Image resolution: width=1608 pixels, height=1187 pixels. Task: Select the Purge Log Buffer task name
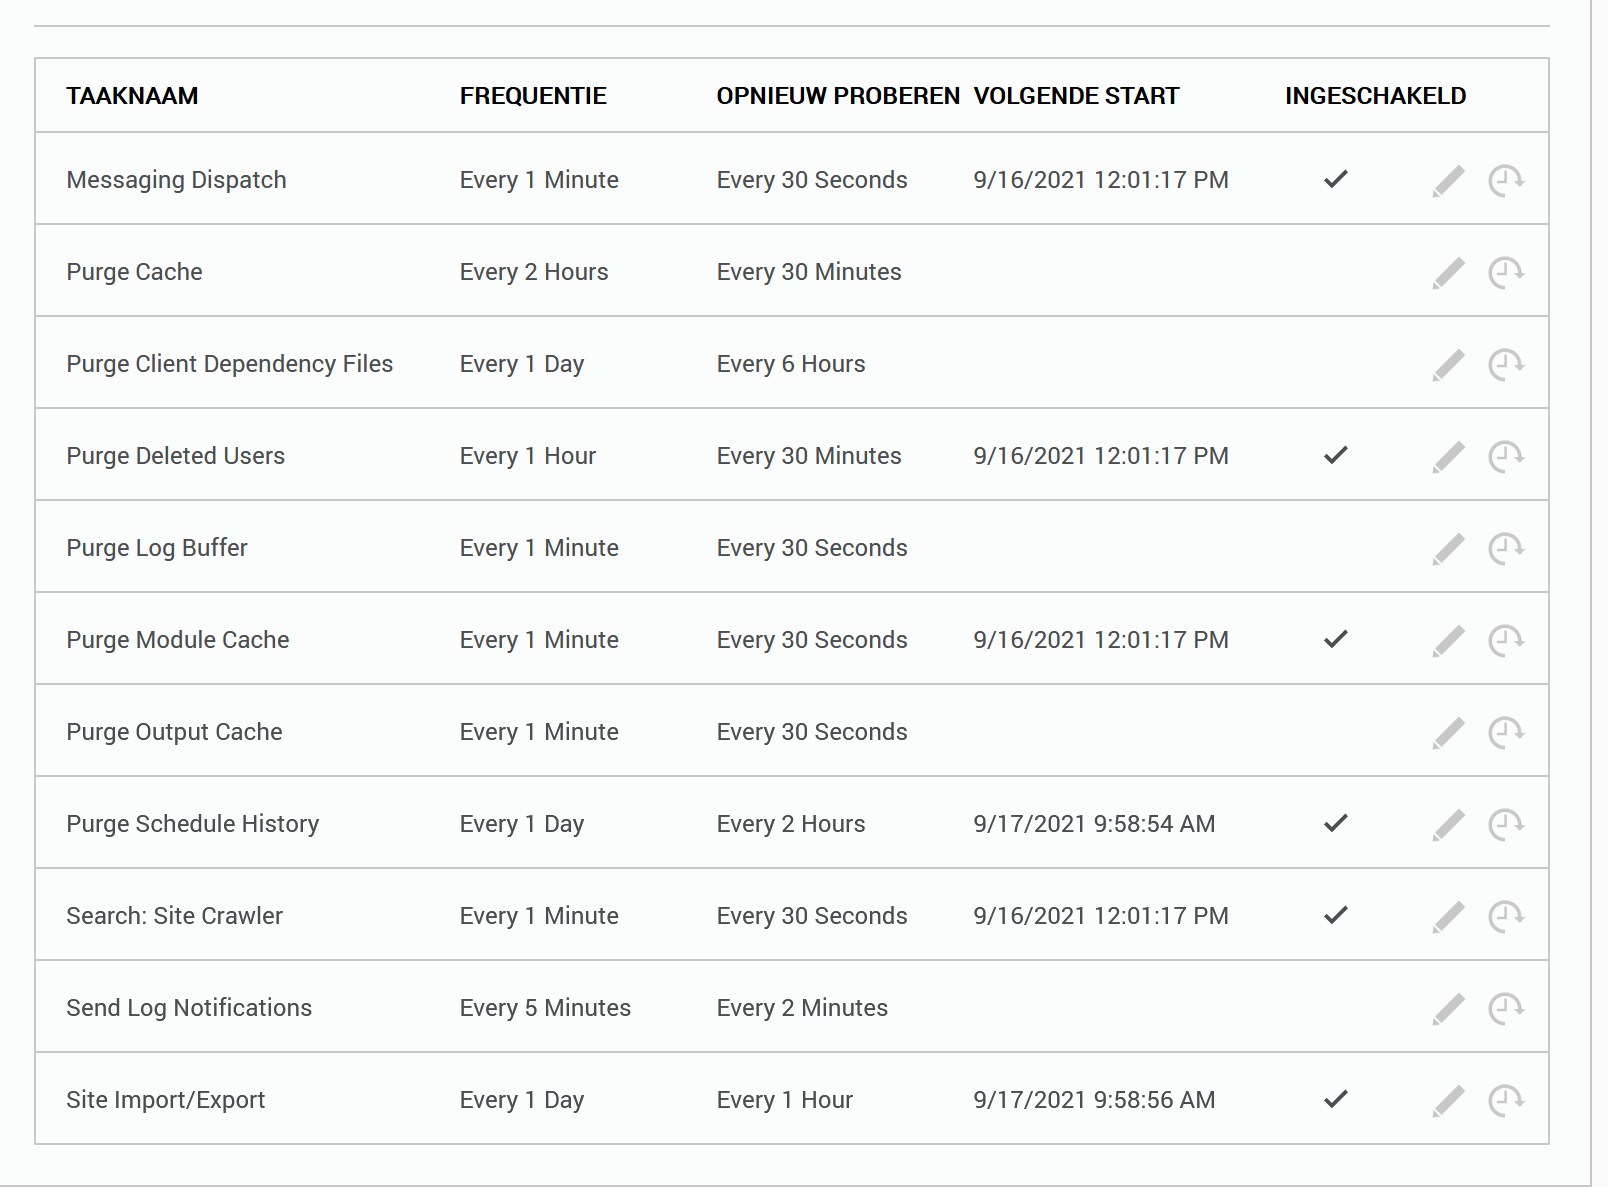(156, 547)
